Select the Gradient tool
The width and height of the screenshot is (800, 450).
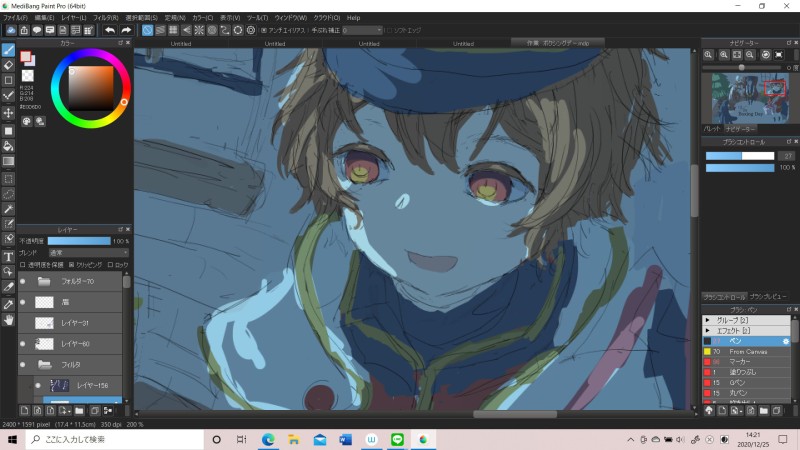[x=8, y=161]
